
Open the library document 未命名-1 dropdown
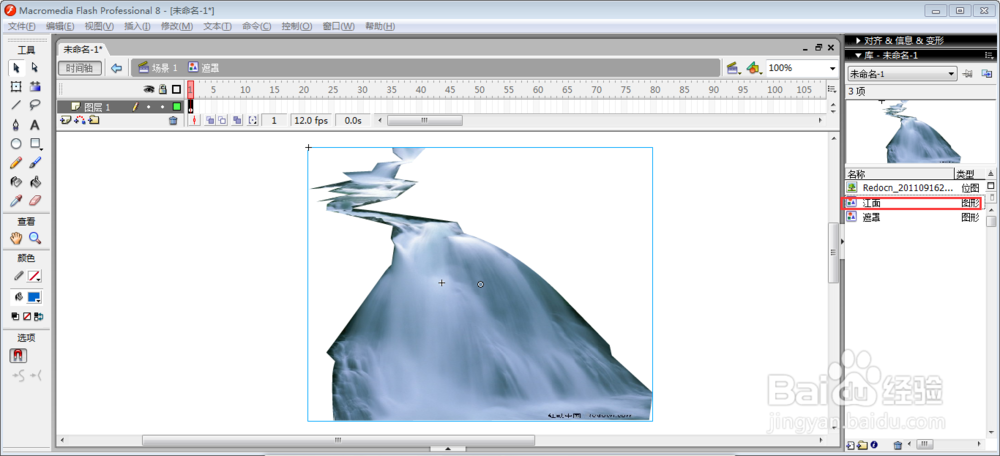[x=902, y=74]
